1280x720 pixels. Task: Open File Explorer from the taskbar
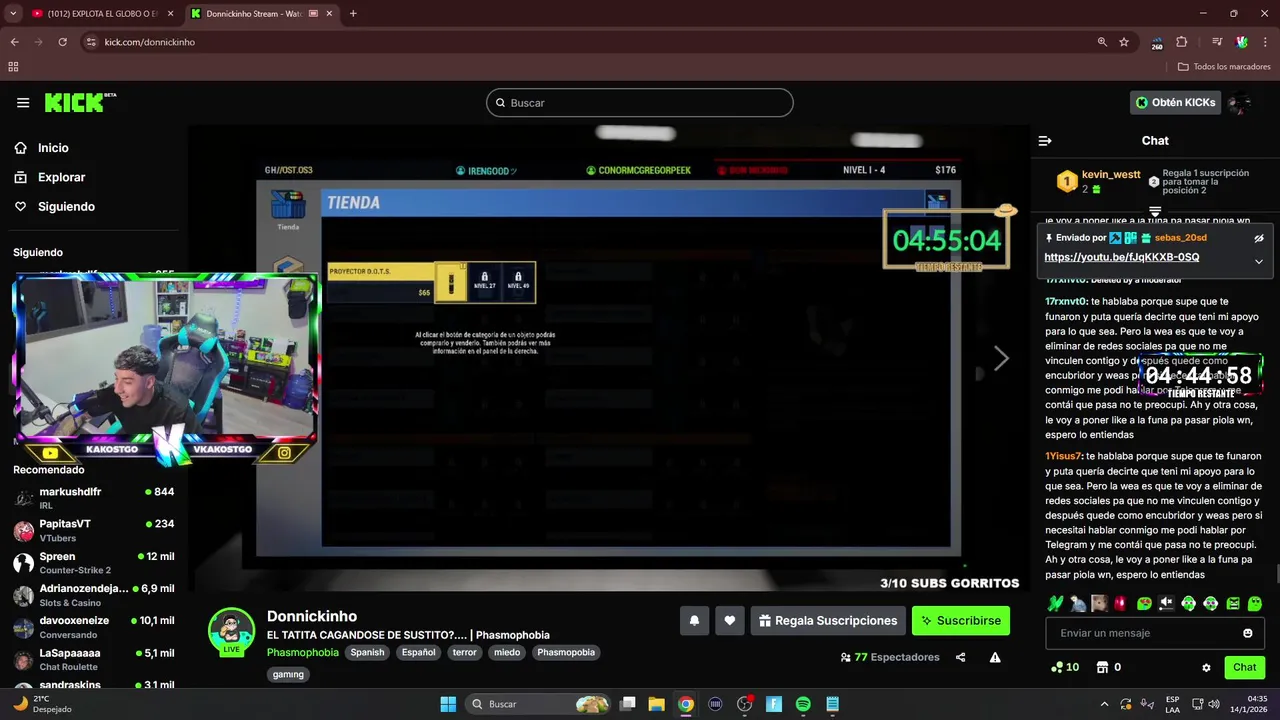pos(656,704)
